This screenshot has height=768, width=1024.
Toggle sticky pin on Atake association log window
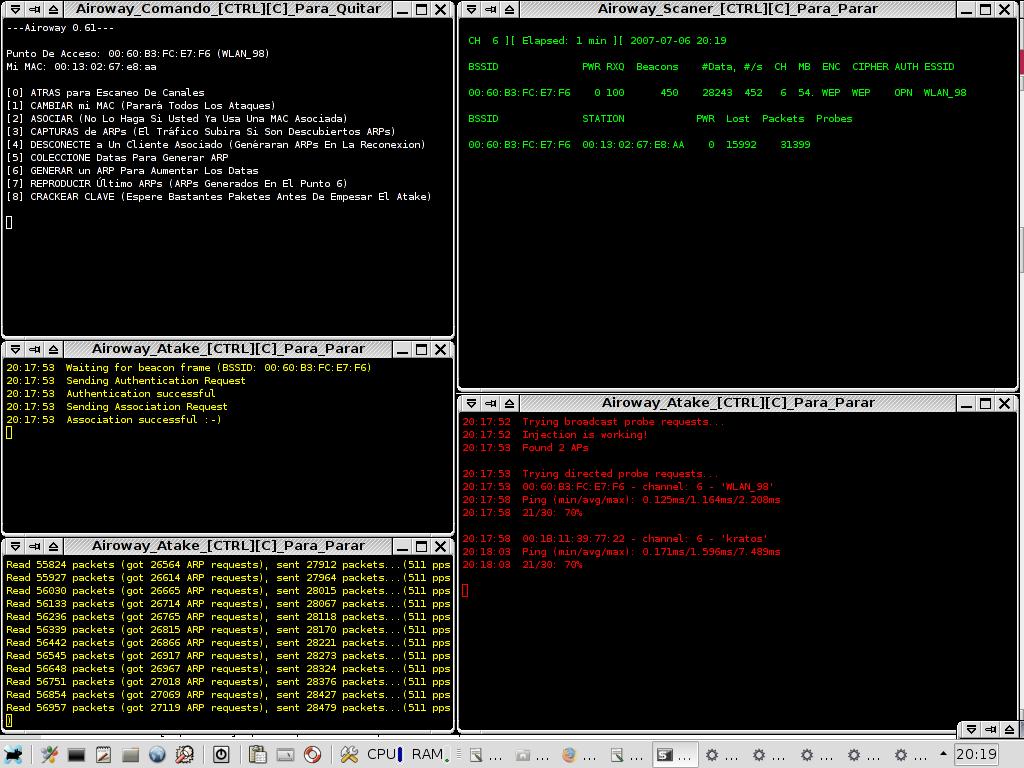35,349
